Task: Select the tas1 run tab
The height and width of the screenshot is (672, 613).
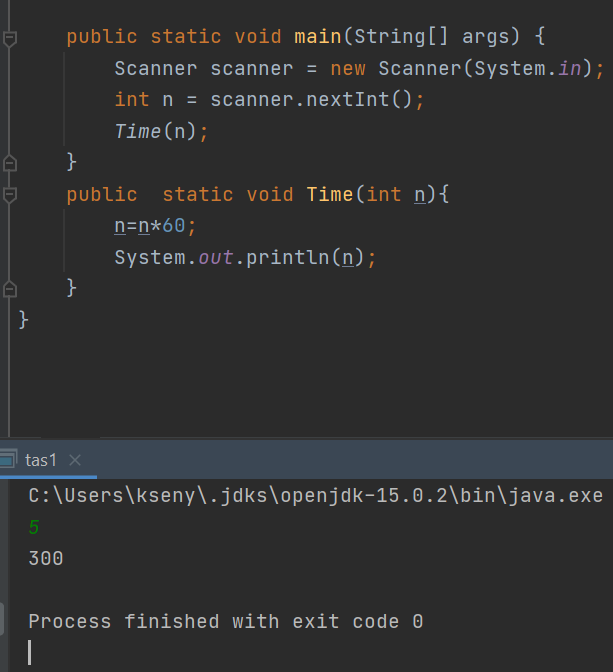Action: point(41,460)
